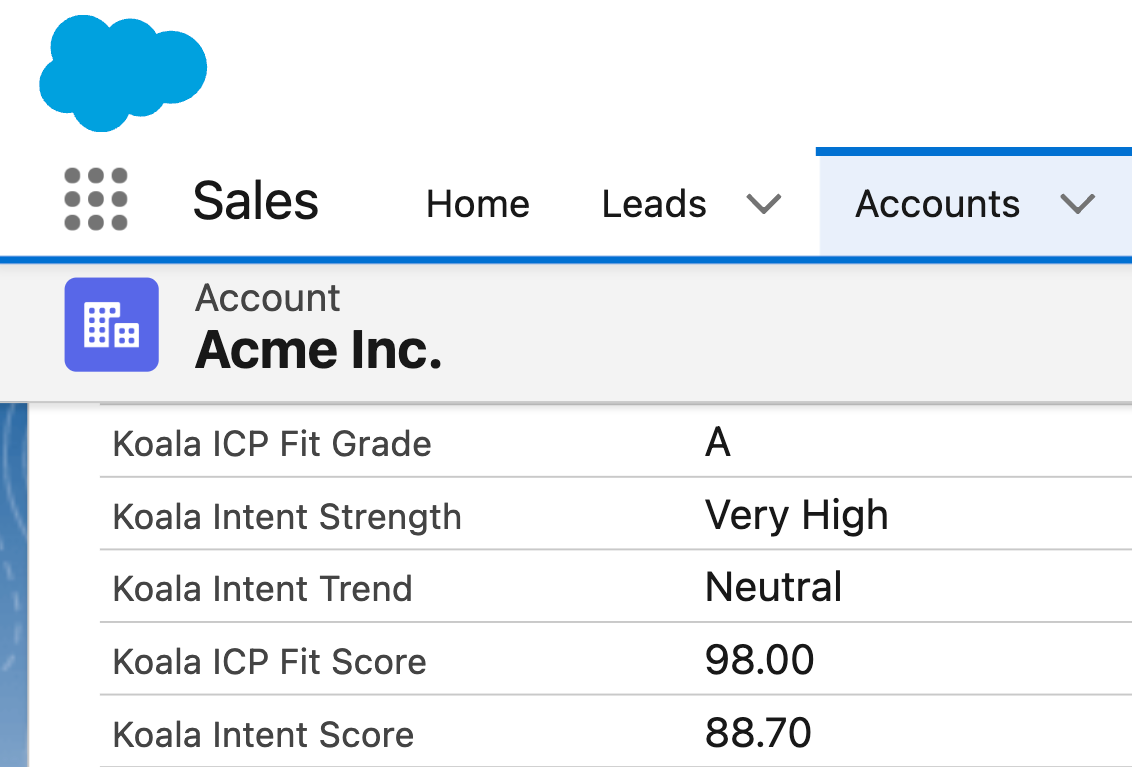Select the 88.70 intent score value
This screenshot has height=767, width=1132.
click(x=758, y=733)
